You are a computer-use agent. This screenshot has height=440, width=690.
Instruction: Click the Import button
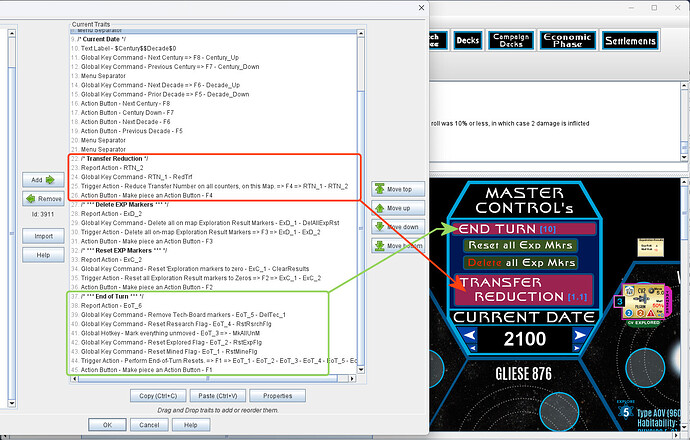click(x=42, y=236)
